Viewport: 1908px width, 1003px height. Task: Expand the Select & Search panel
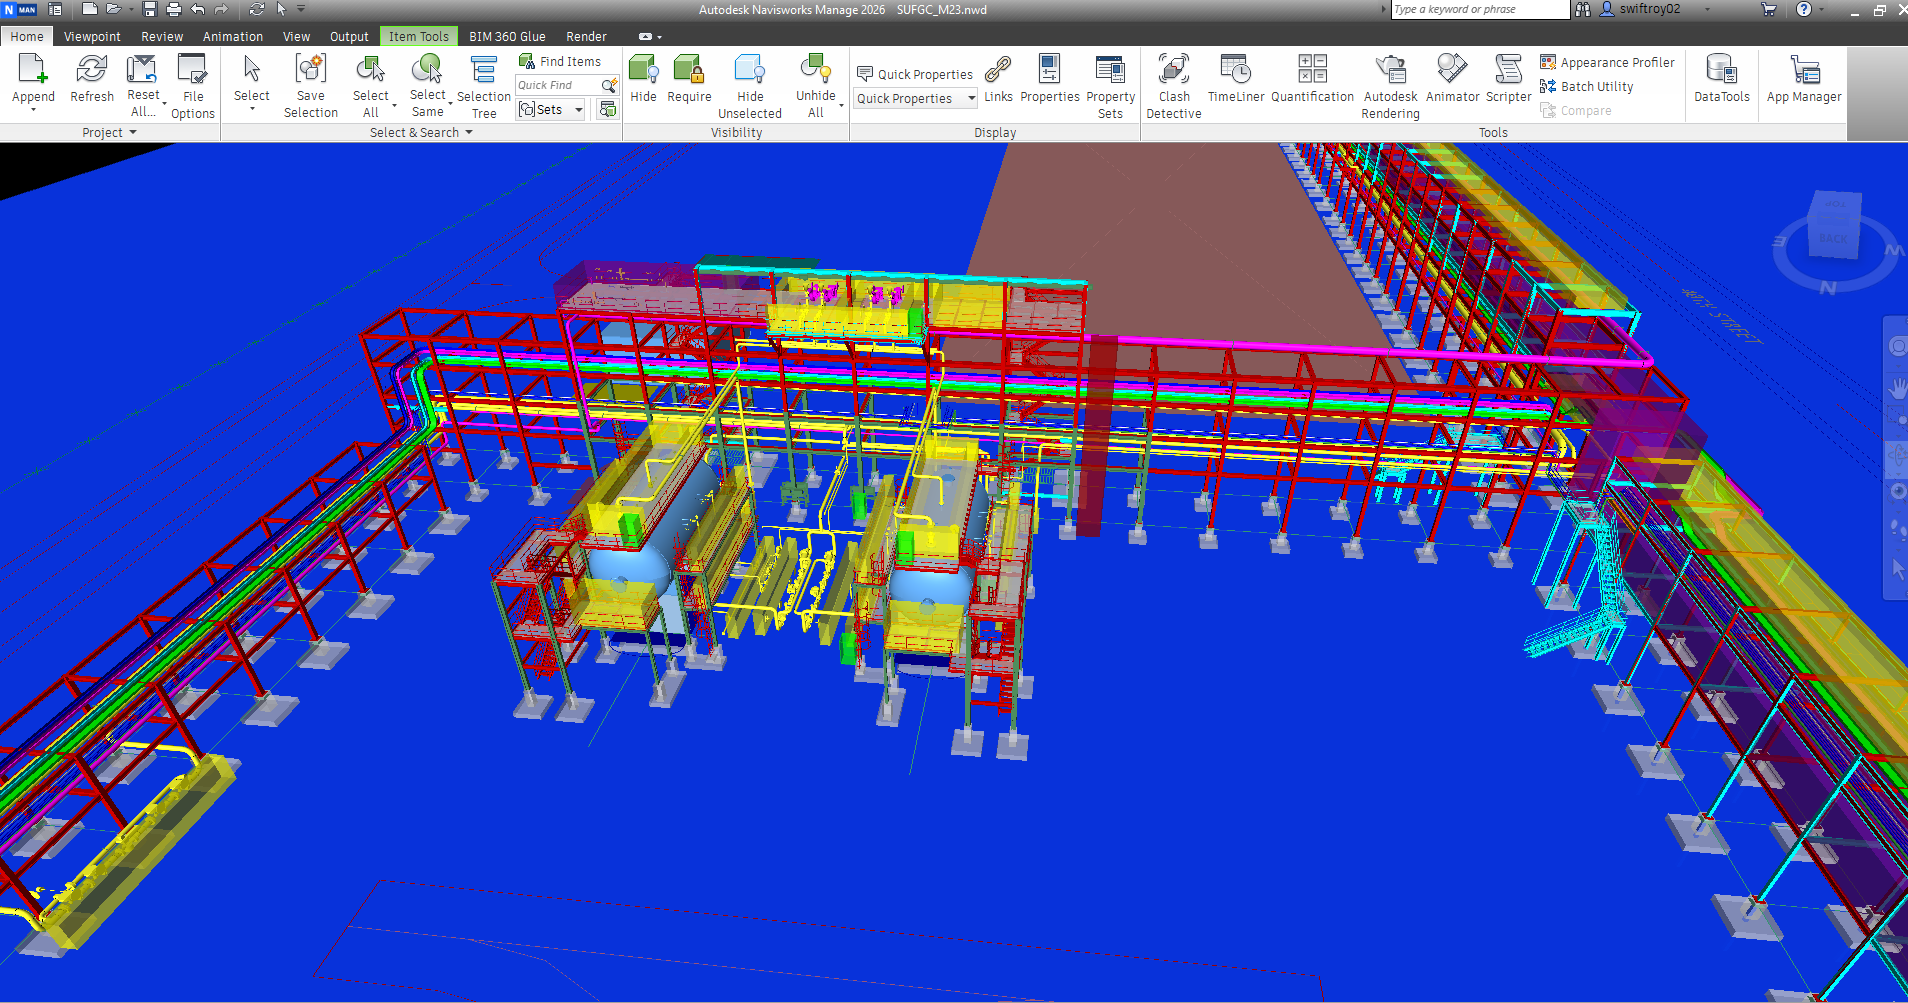420,132
